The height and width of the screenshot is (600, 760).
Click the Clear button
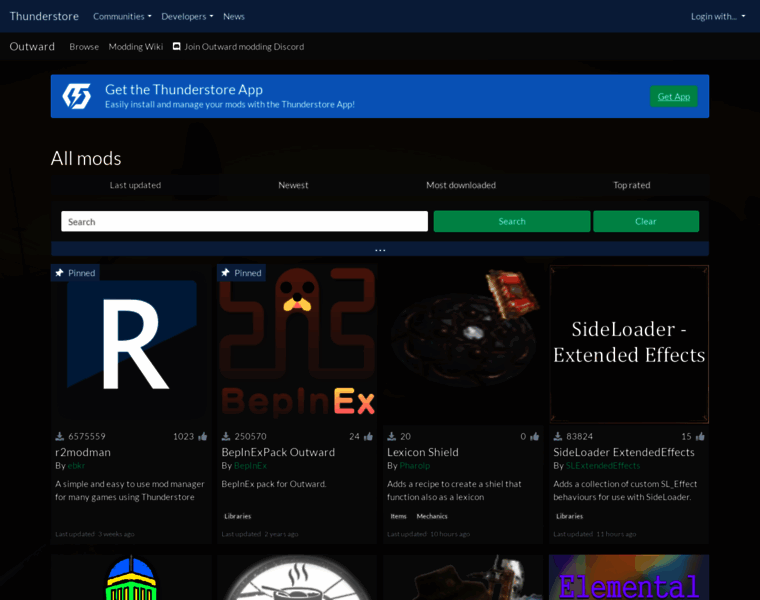click(646, 221)
